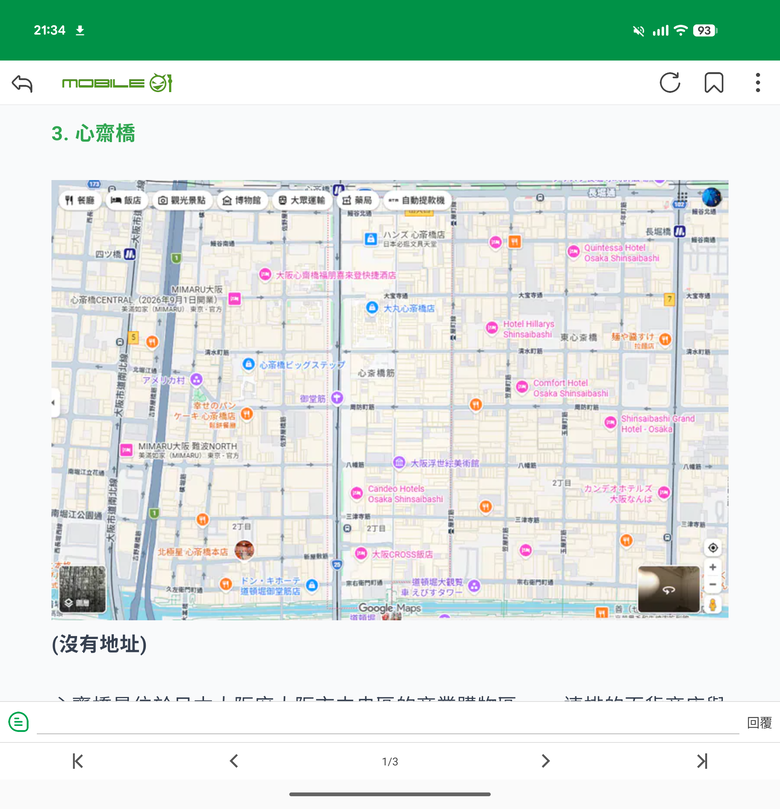This screenshot has width=780, height=809.
Task: Click Quintessa Hotel Osaka Shinsaibashi pin
Action: [574, 252]
